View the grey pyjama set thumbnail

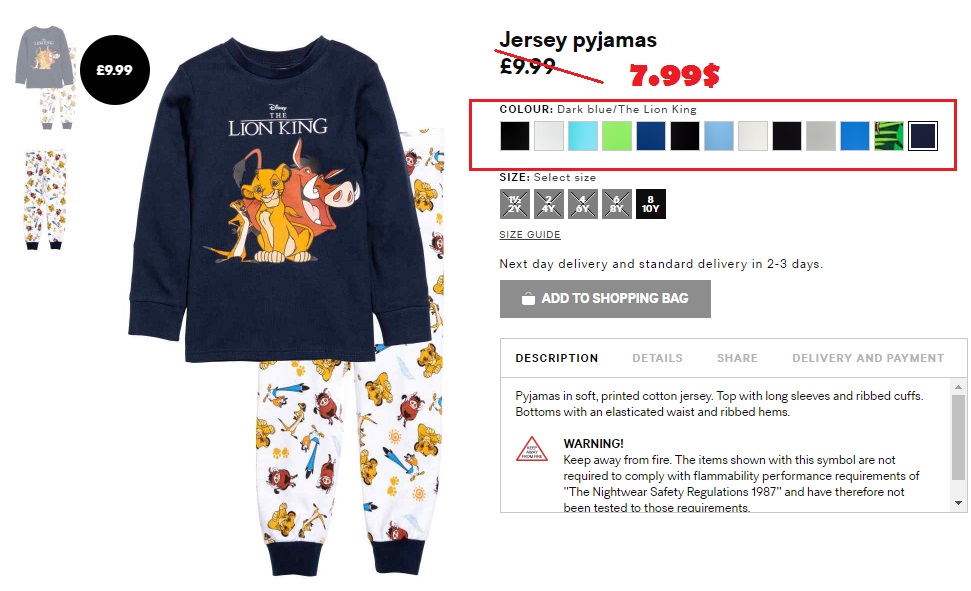(x=45, y=77)
